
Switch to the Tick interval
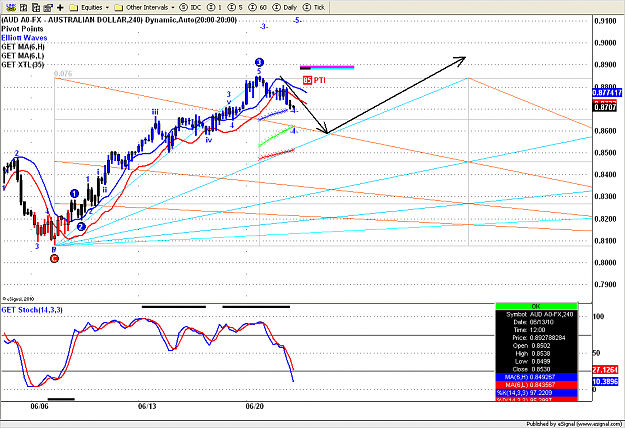314,7
